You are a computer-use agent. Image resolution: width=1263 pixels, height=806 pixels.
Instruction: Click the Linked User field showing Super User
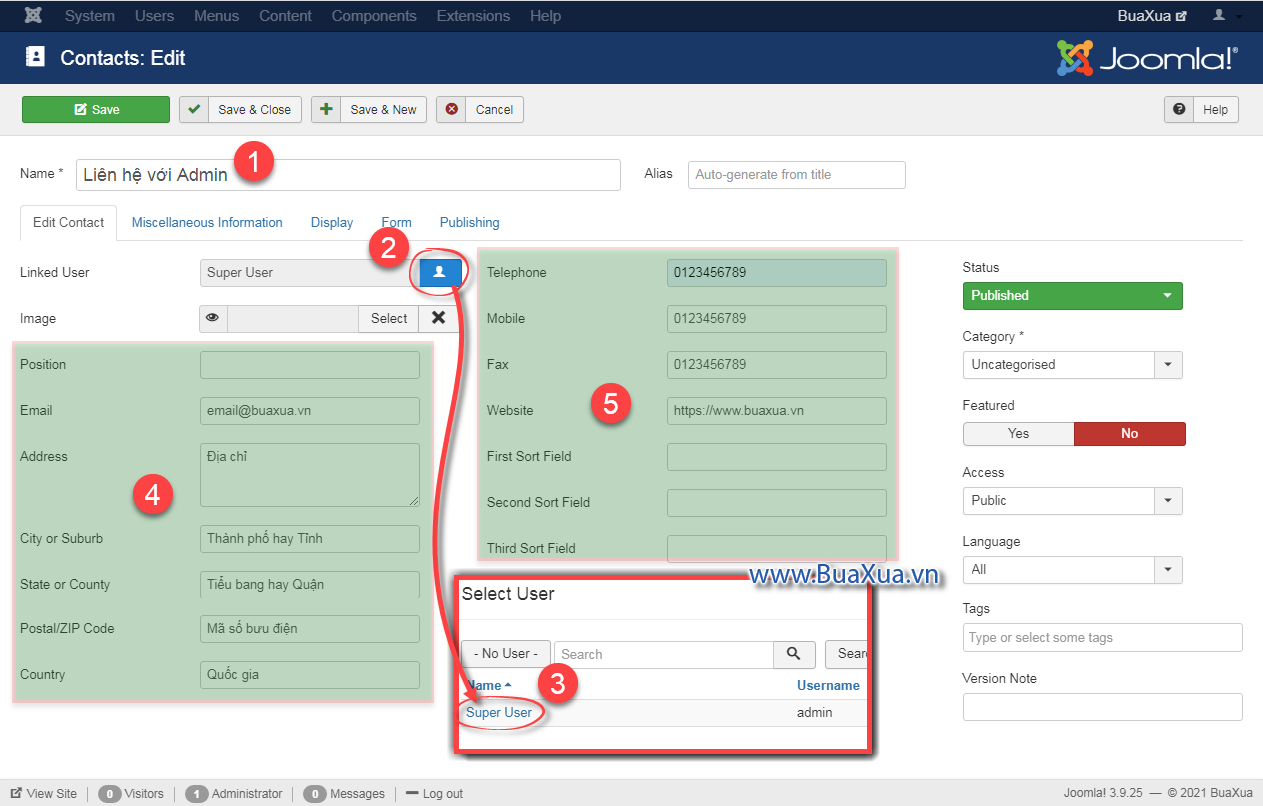tap(309, 273)
